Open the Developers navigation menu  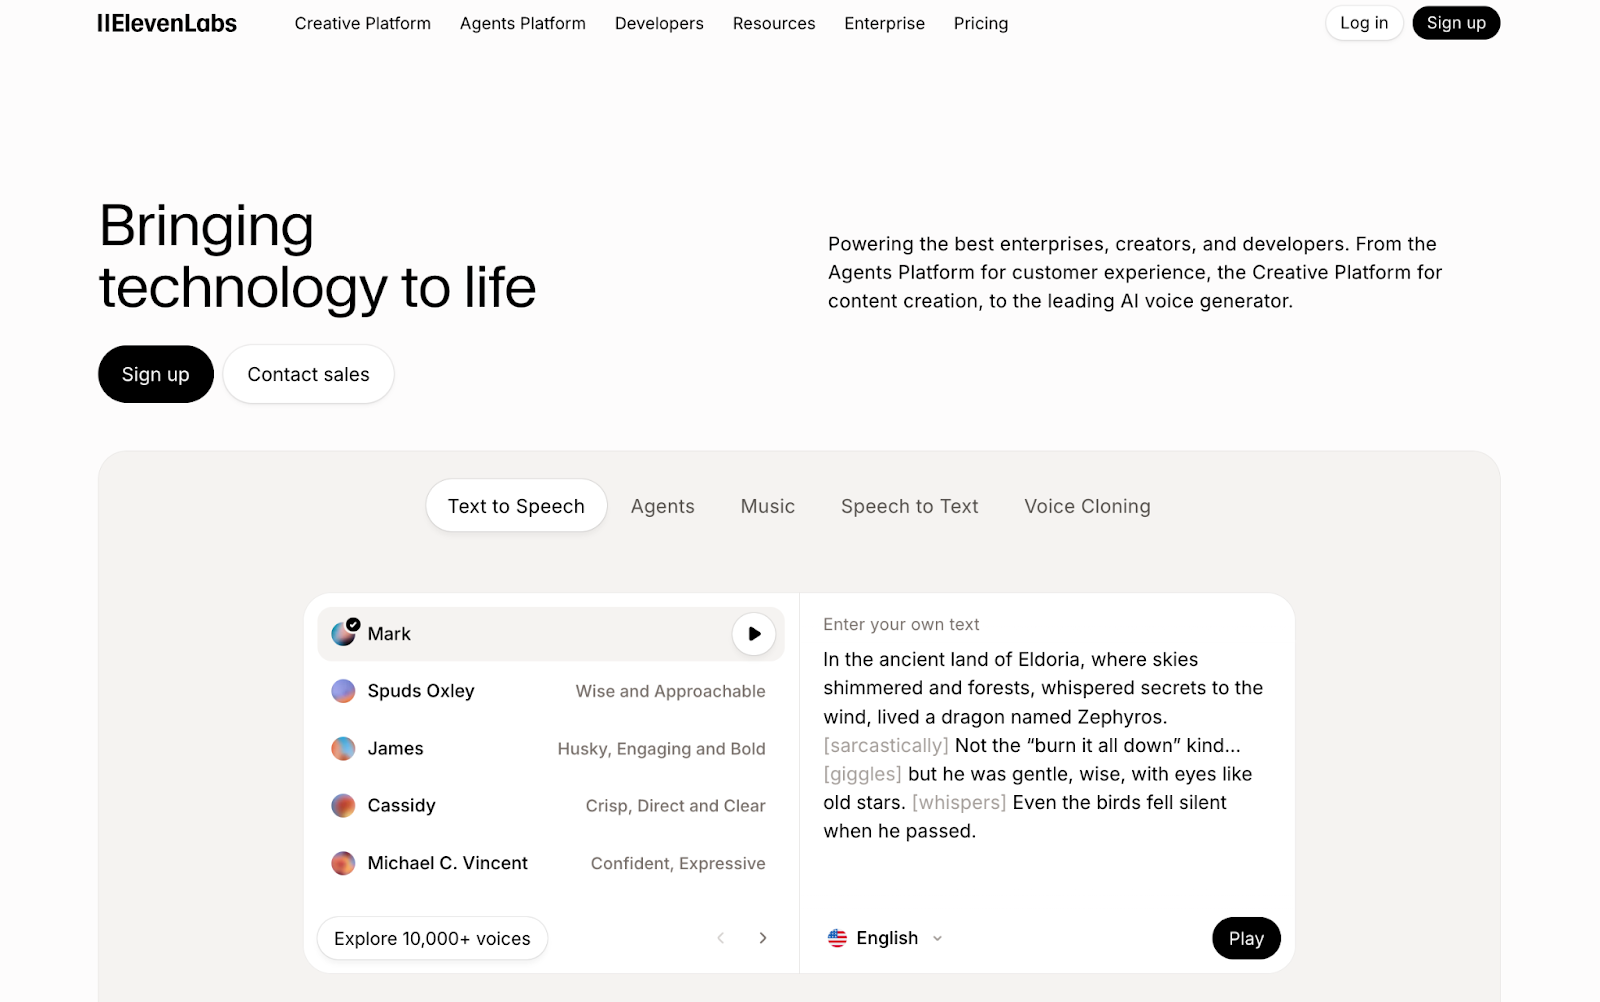coord(659,23)
